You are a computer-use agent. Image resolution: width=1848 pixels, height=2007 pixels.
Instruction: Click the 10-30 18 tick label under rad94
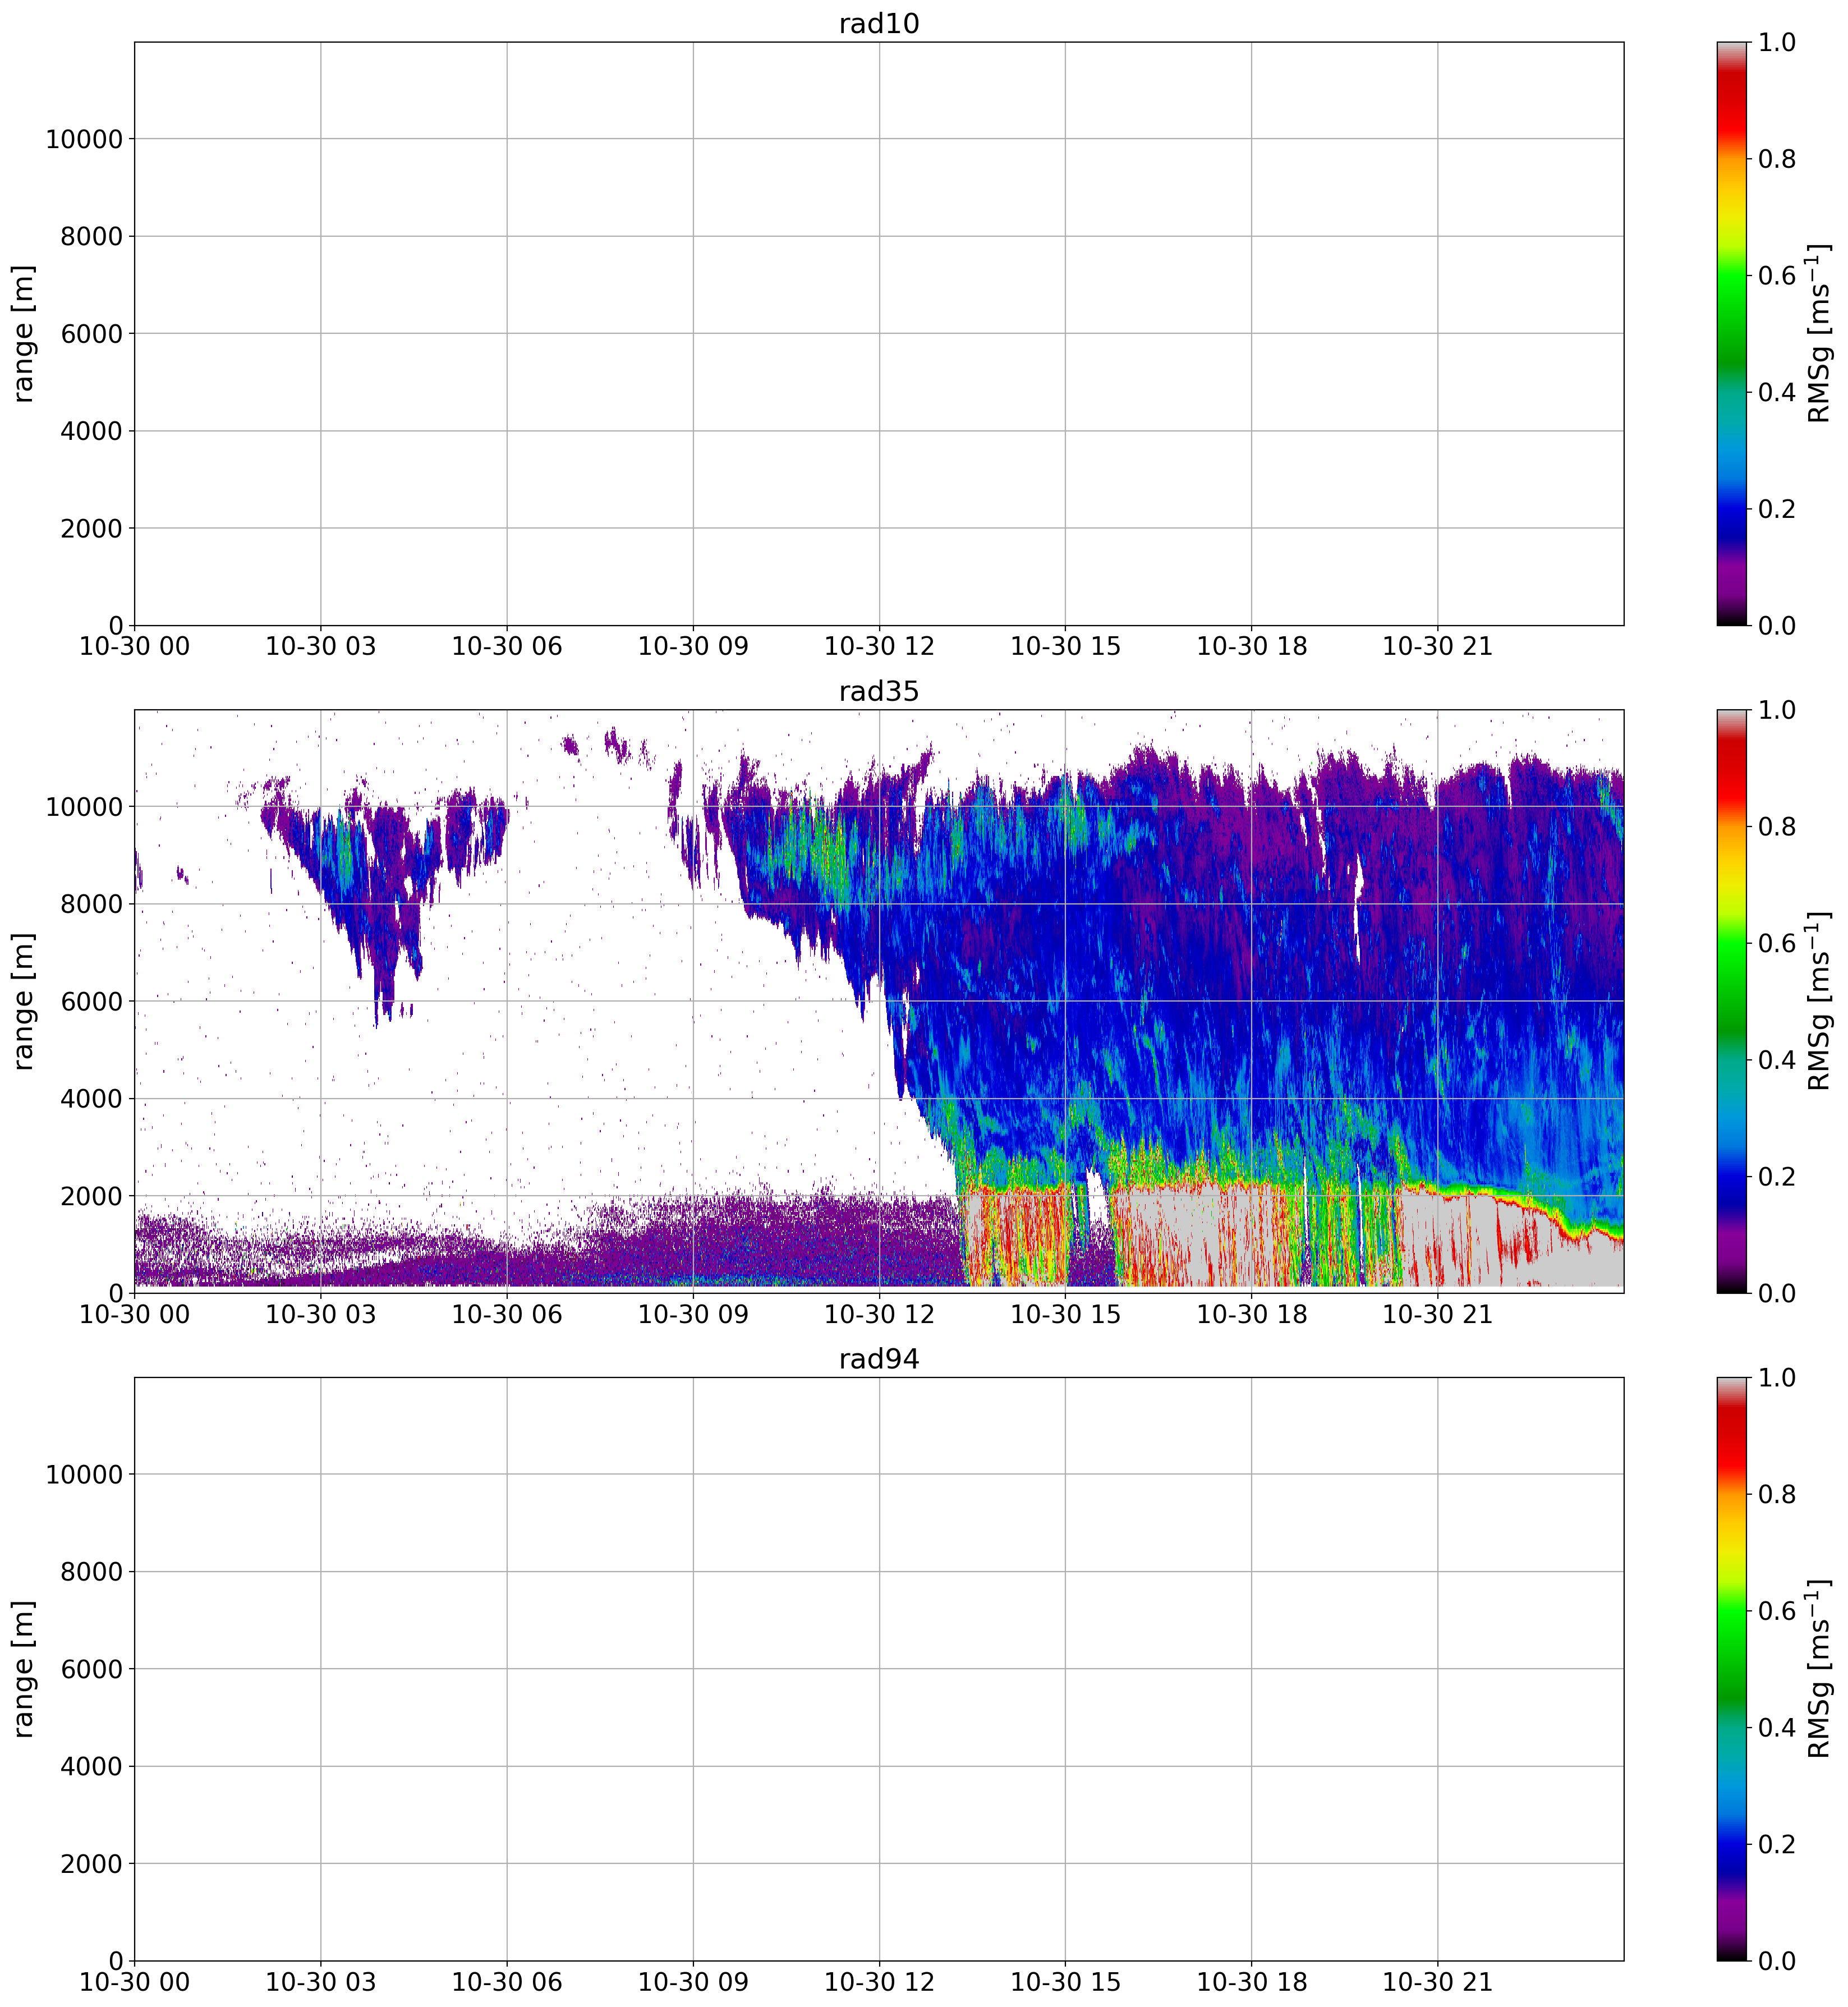click(x=1251, y=1982)
